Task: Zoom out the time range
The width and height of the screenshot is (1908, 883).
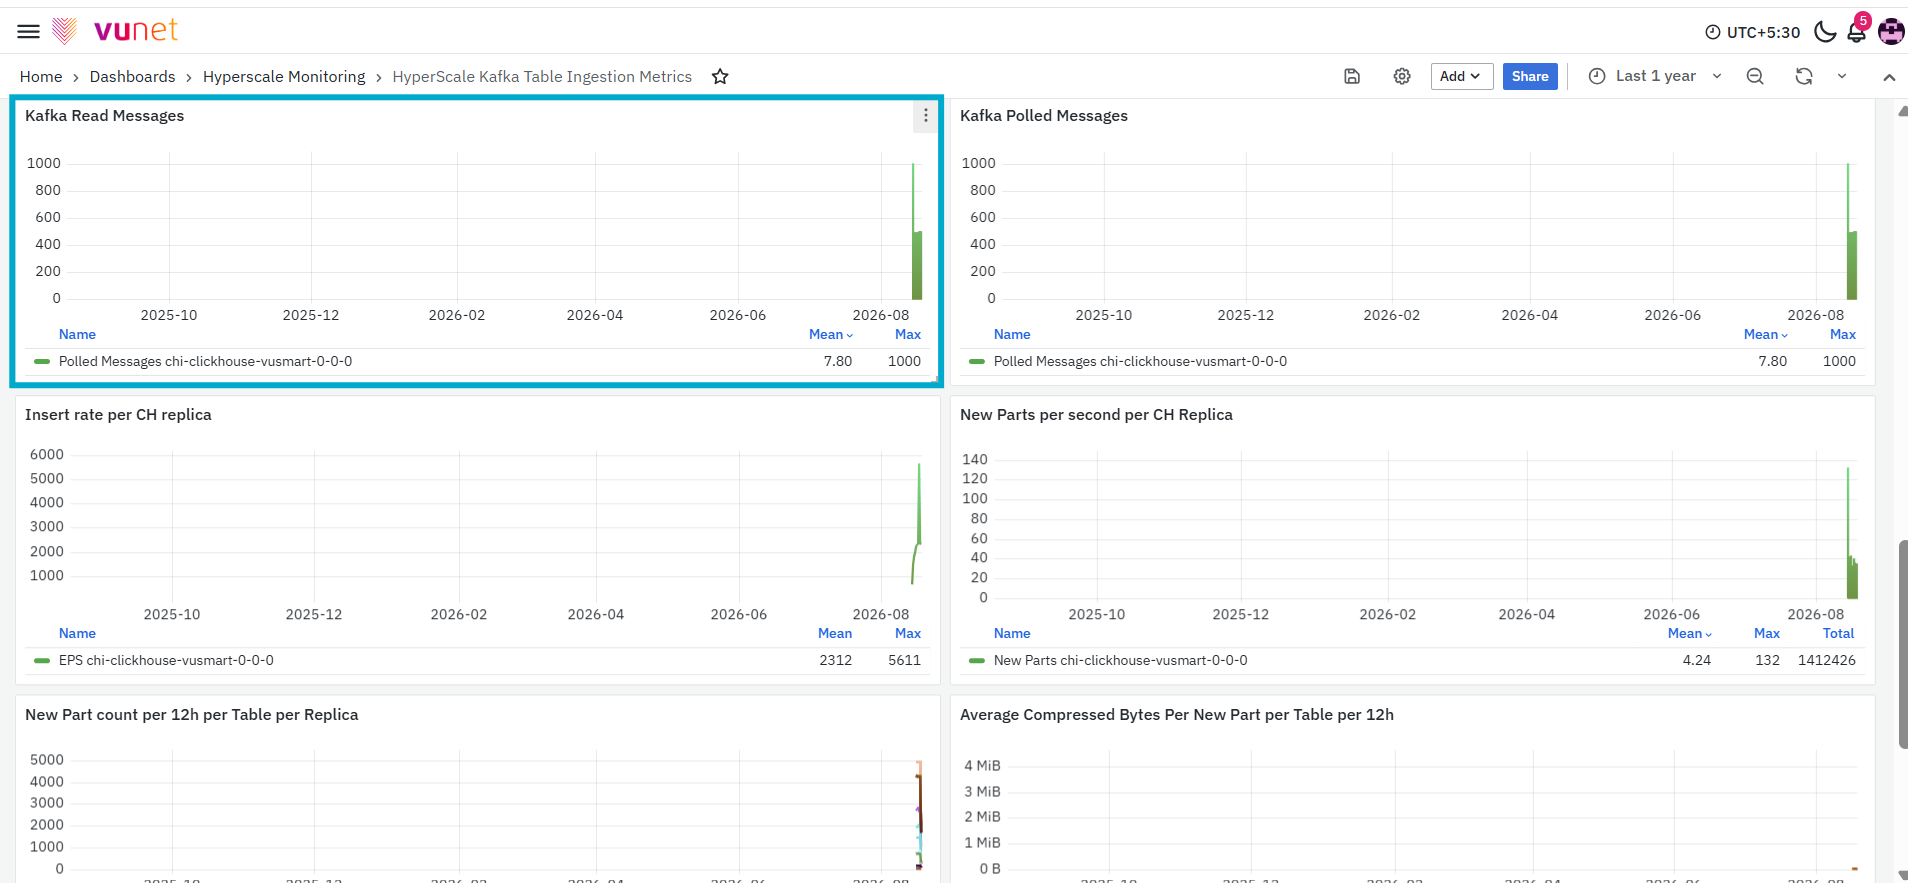Action: pos(1755,76)
